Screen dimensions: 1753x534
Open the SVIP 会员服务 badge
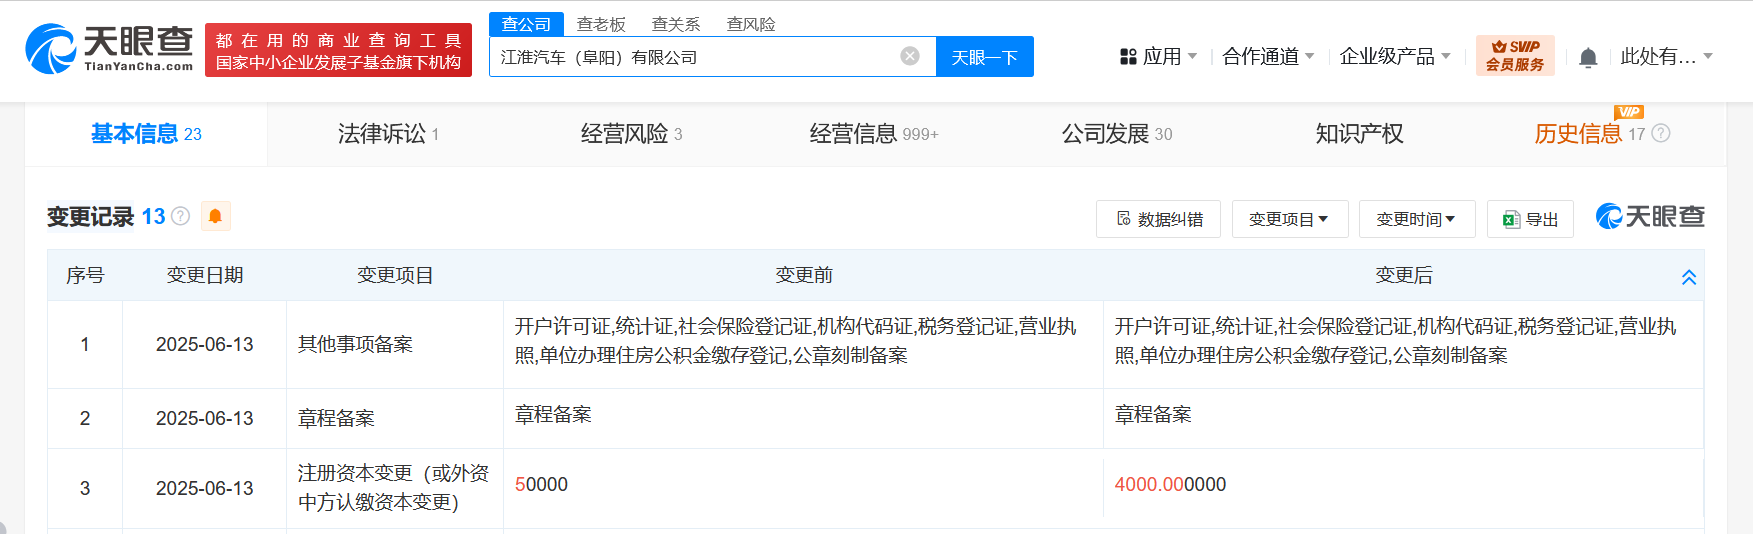[x=1515, y=55]
